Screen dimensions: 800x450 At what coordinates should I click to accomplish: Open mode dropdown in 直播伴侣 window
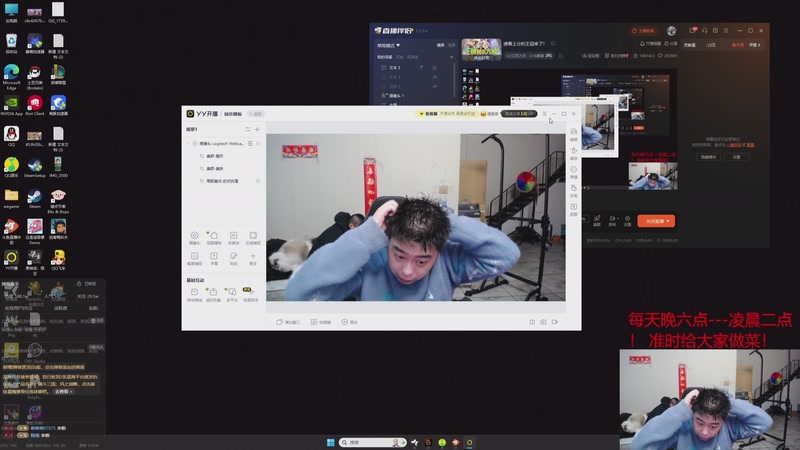coord(389,45)
